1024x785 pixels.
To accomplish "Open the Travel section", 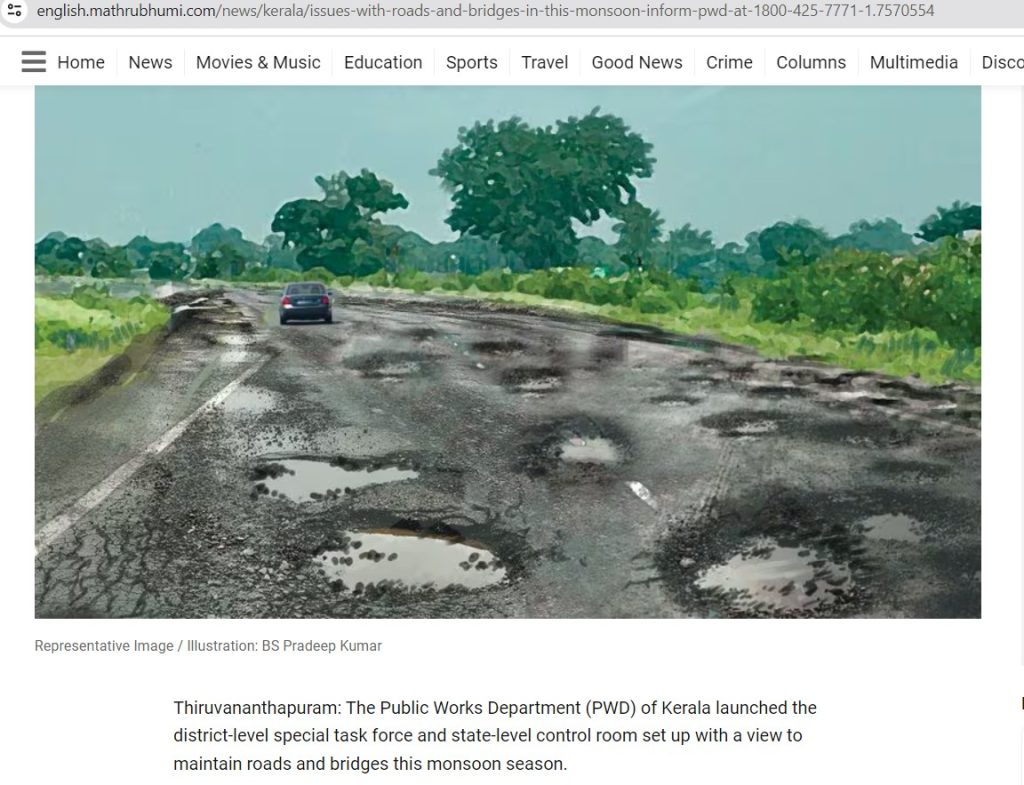I will pyautogui.click(x=545, y=62).
